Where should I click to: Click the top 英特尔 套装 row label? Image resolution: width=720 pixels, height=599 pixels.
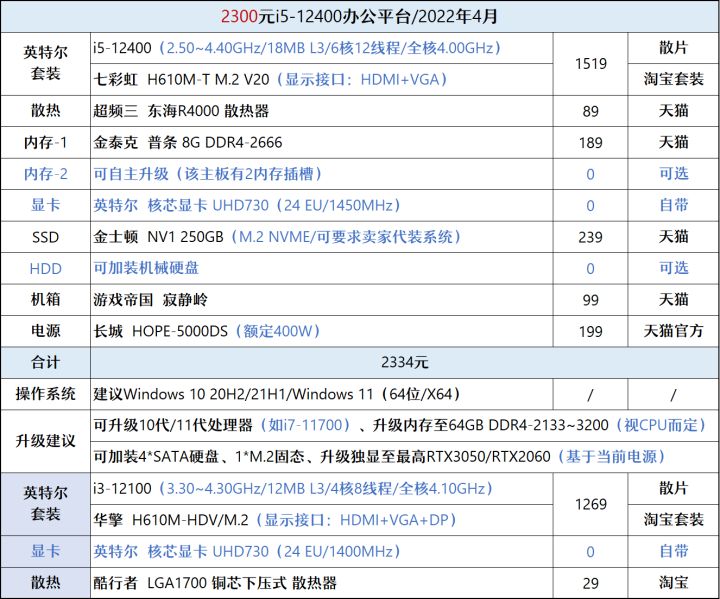(x=45, y=64)
